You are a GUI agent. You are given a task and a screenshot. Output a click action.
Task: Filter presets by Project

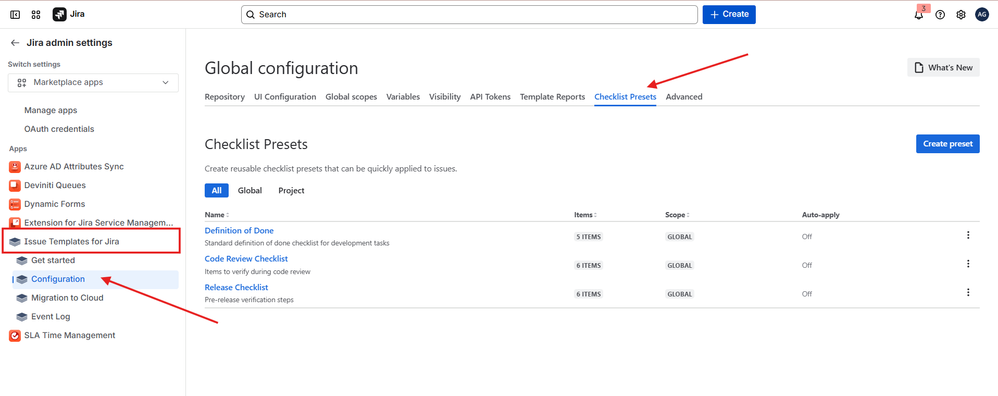[292, 190]
